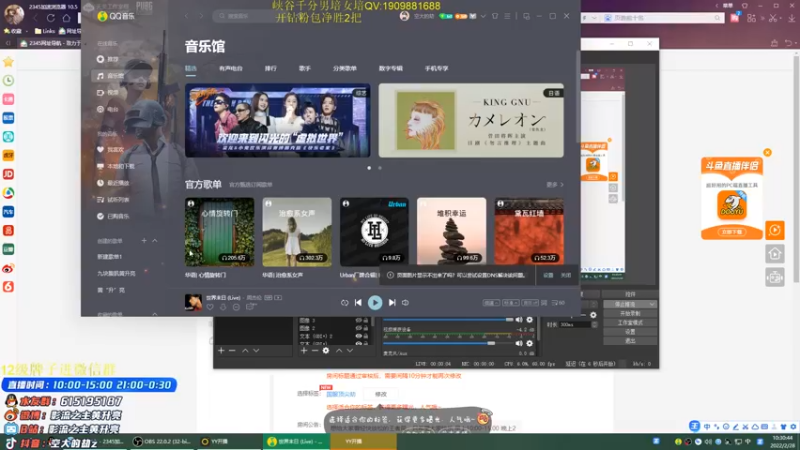Open the 电台 radio section in sidebar

[x=108, y=109]
